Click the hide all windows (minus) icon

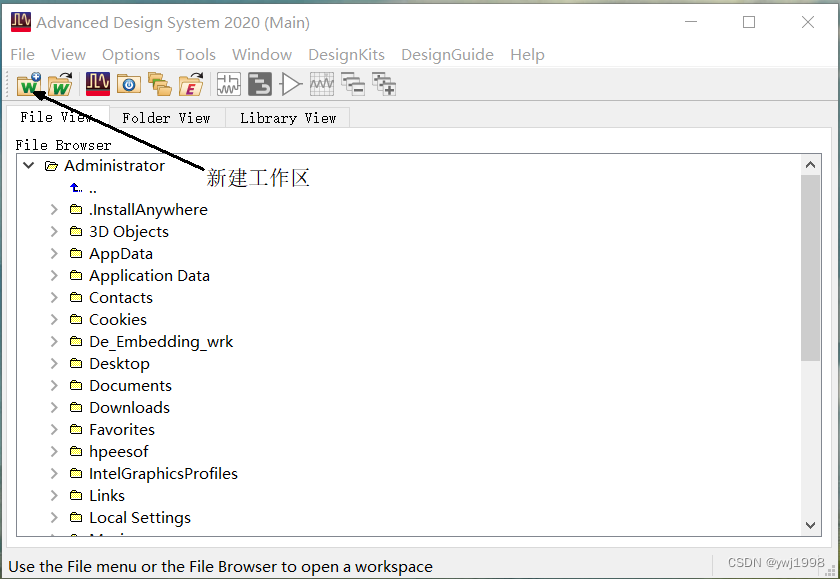(353, 84)
